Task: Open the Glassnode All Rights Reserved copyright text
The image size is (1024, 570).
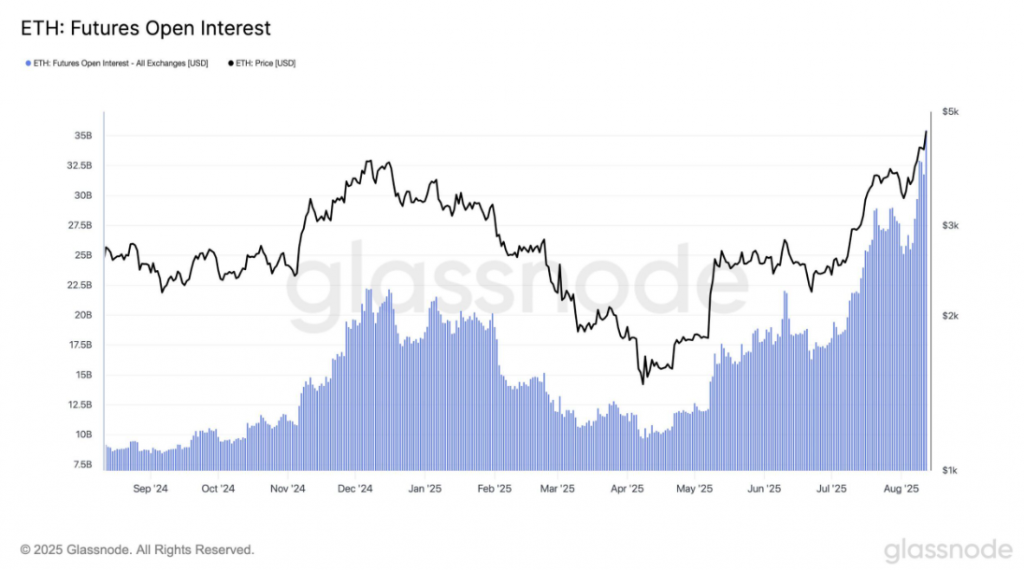Action: tap(137, 550)
